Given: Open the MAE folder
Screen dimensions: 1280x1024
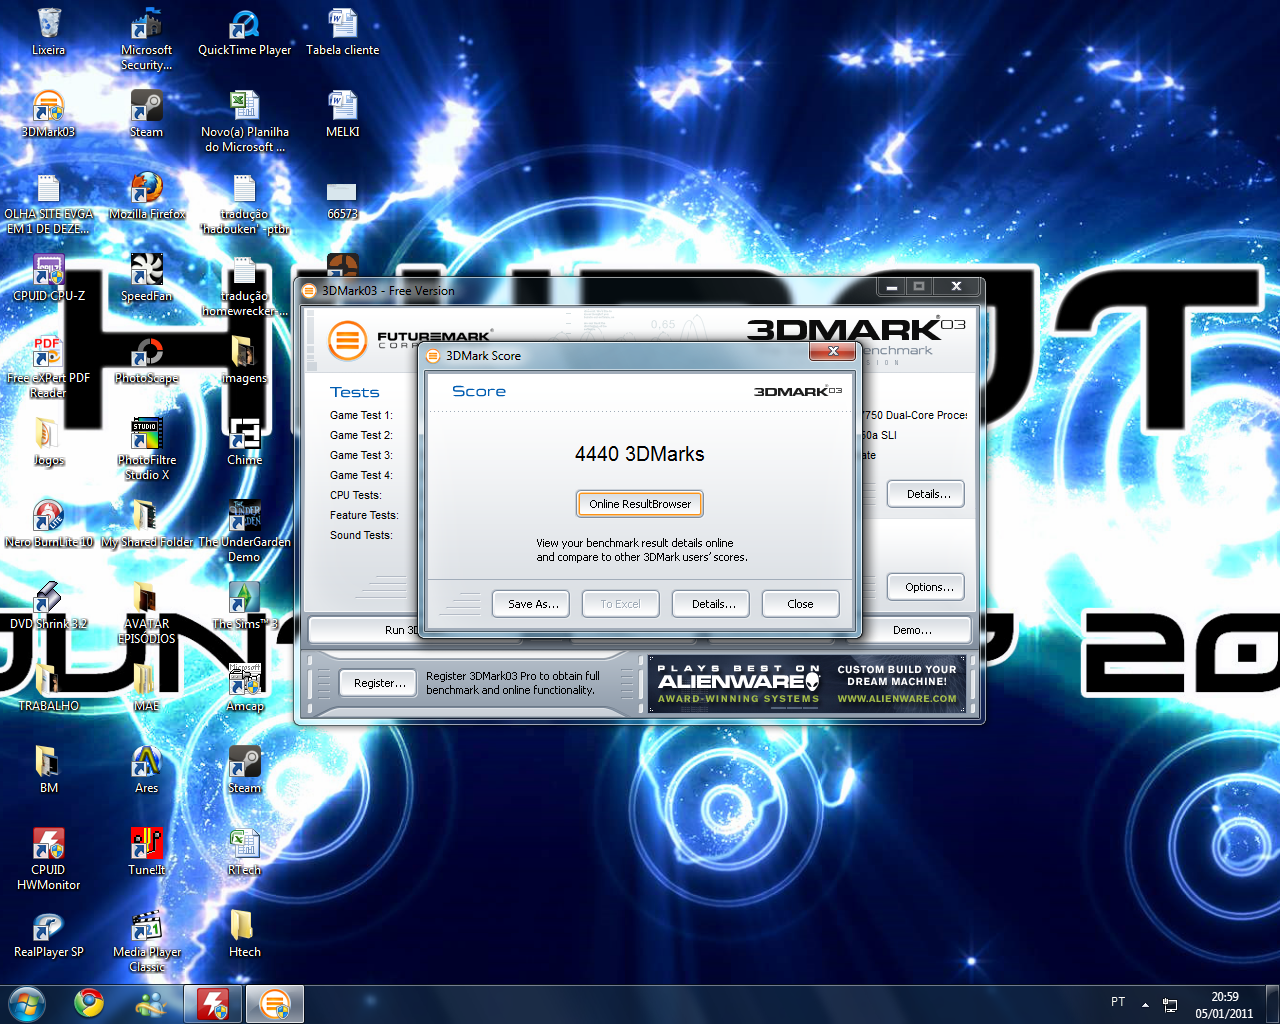Looking at the screenshot, I should coord(146,688).
